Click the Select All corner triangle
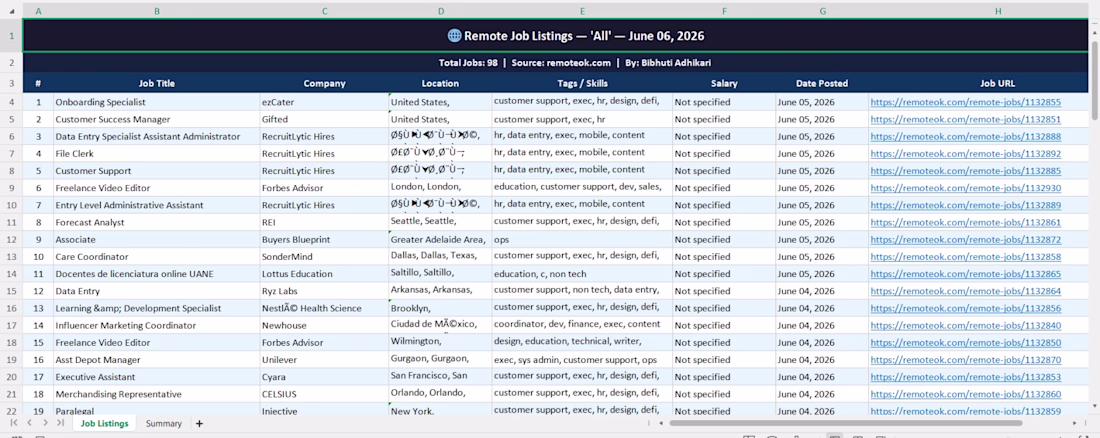Viewport: 1100px width, 438px height. pyautogui.click(x=11, y=11)
